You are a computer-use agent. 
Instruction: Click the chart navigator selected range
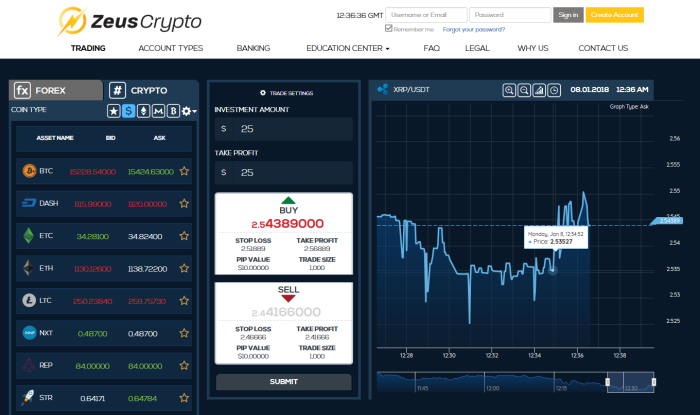(x=630, y=382)
